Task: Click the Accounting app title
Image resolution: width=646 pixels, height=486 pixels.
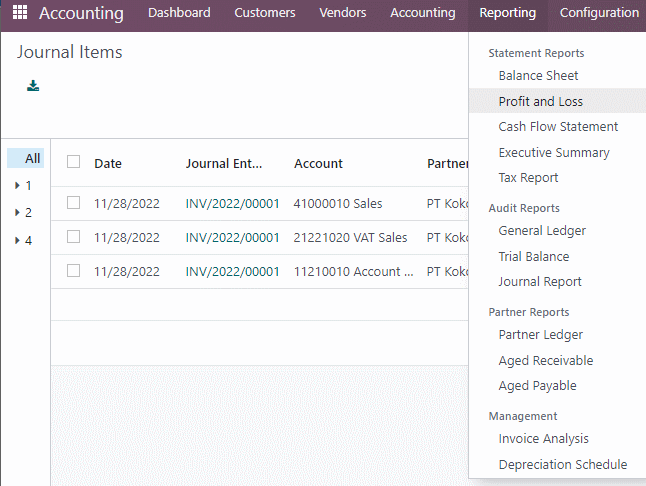Action: pyautogui.click(x=81, y=13)
